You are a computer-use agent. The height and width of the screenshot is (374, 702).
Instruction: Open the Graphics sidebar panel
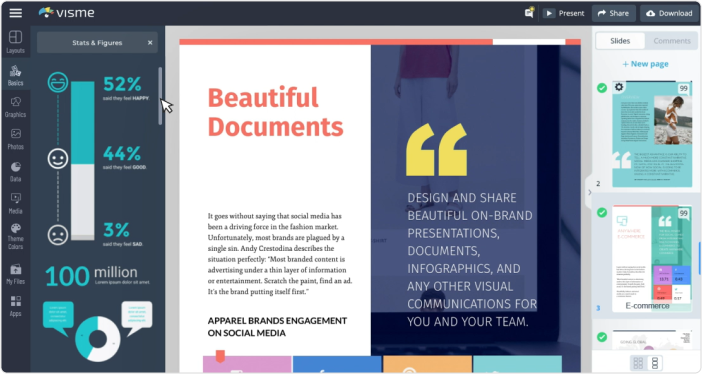(x=15, y=107)
